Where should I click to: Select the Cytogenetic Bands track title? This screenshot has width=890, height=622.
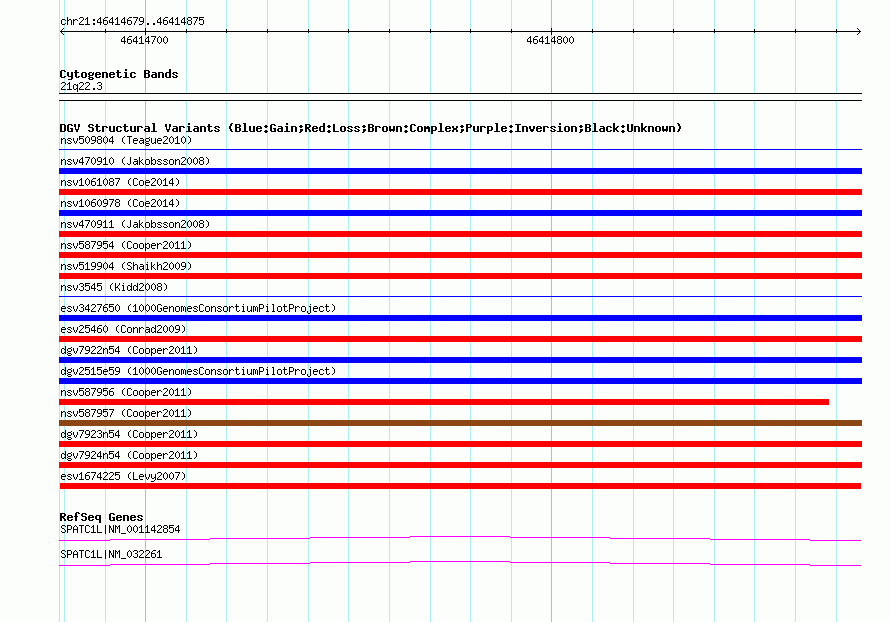pyautogui.click(x=119, y=74)
